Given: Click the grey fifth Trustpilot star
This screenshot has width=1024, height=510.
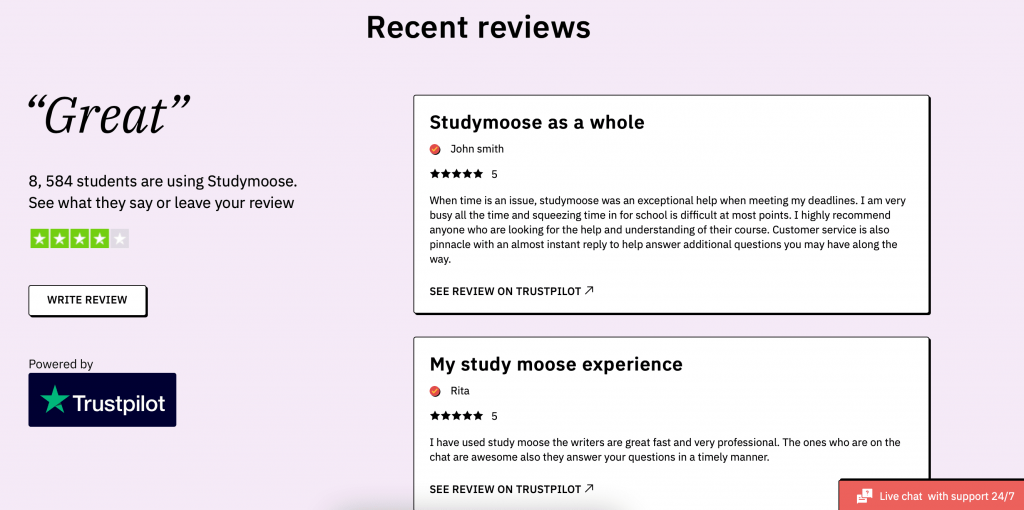Looking at the screenshot, I should 119,238.
